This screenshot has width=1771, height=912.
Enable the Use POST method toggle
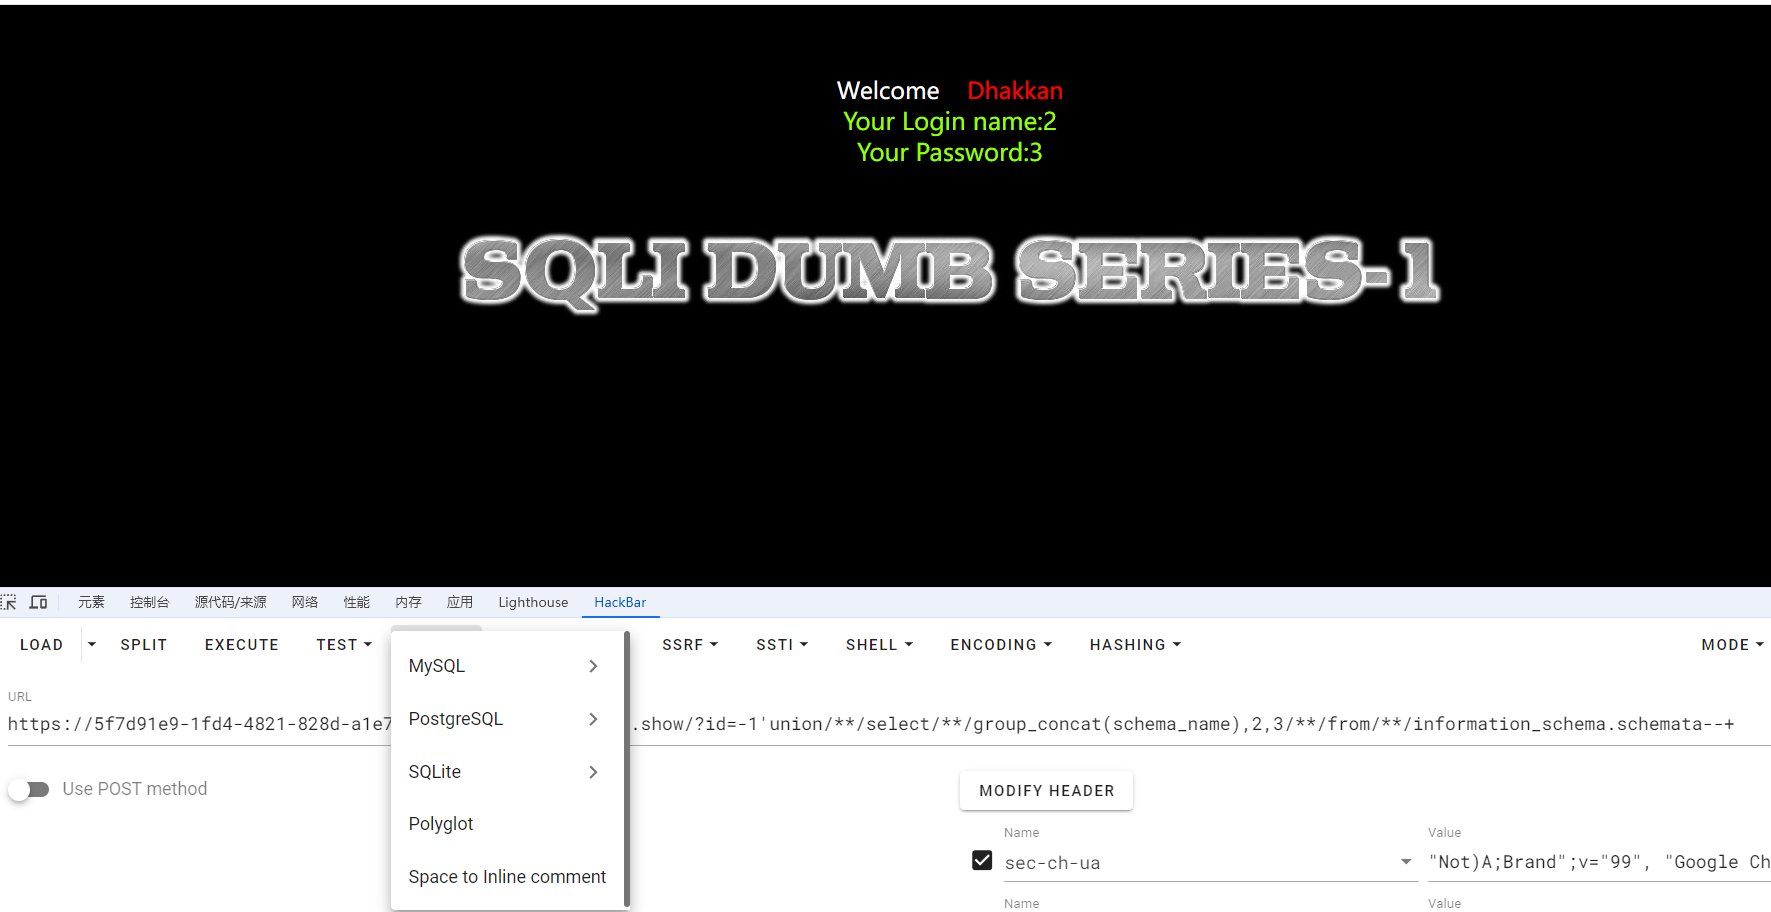coord(29,789)
